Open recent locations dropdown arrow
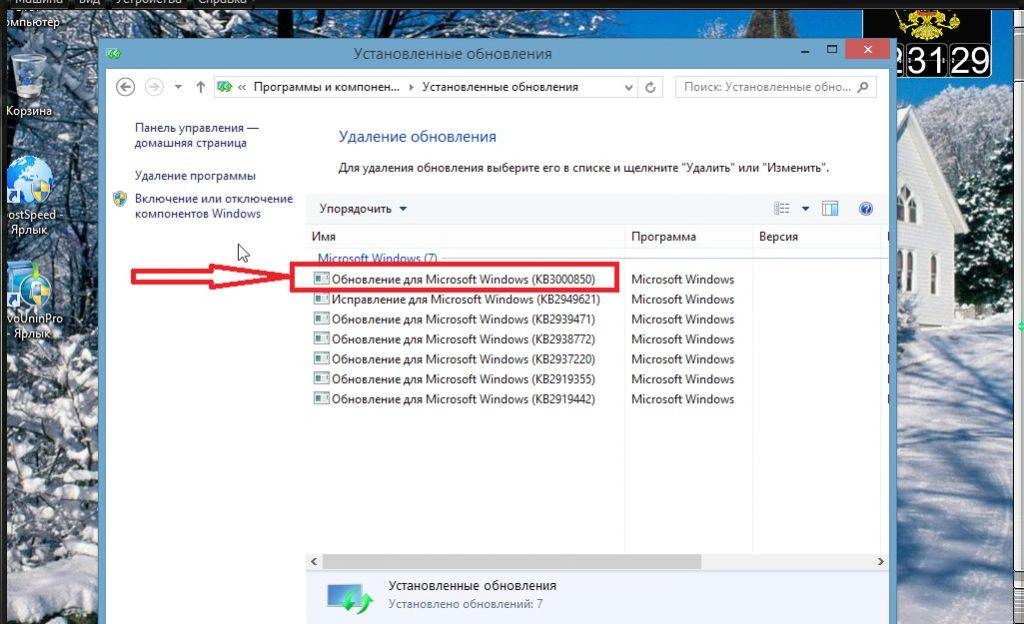The image size is (1024, 624). 178,87
